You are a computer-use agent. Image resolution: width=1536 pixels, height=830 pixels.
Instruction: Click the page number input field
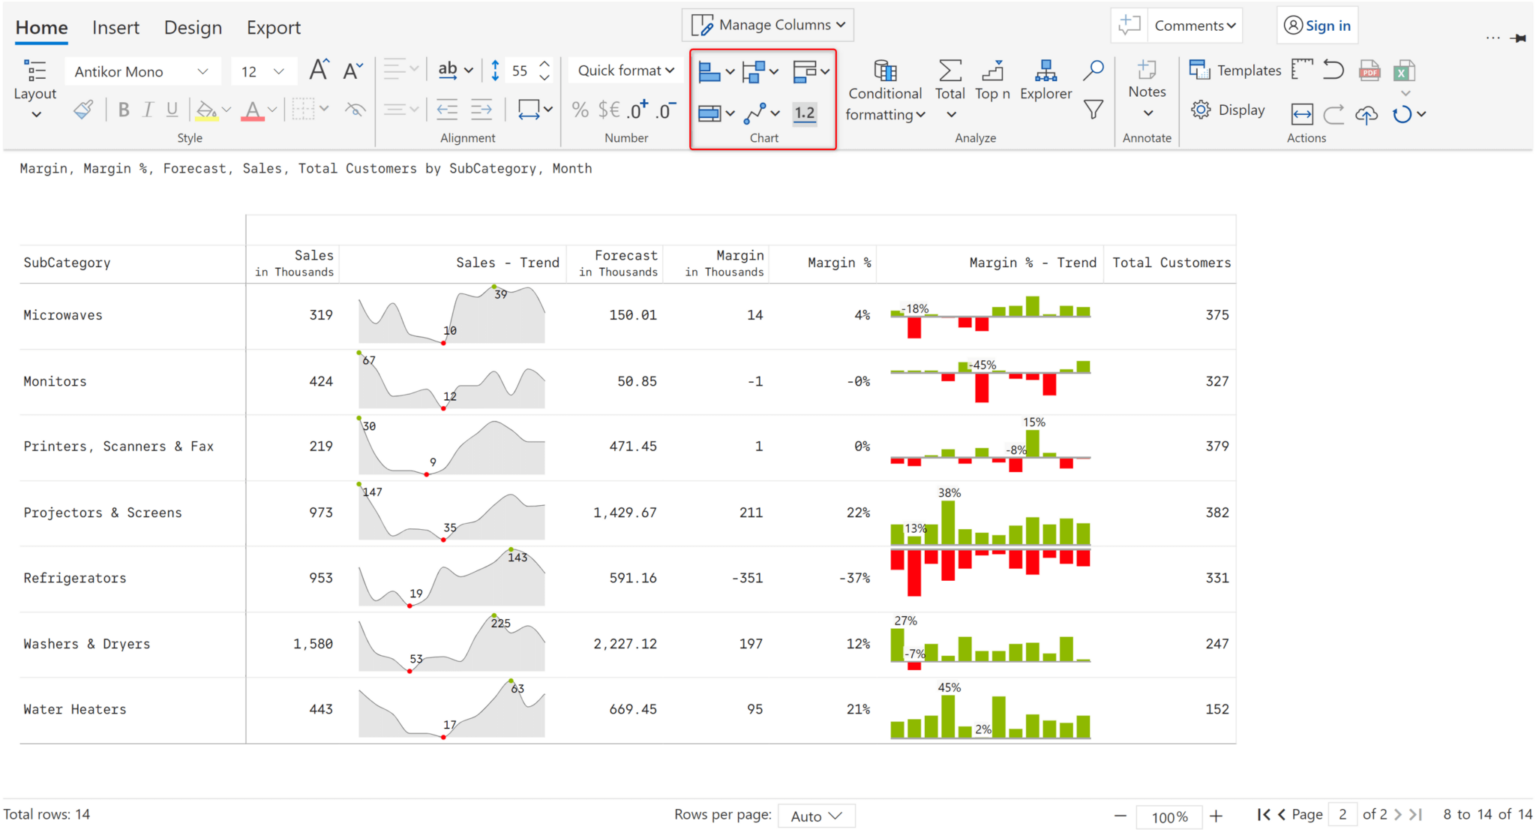tap(1342, 814)
